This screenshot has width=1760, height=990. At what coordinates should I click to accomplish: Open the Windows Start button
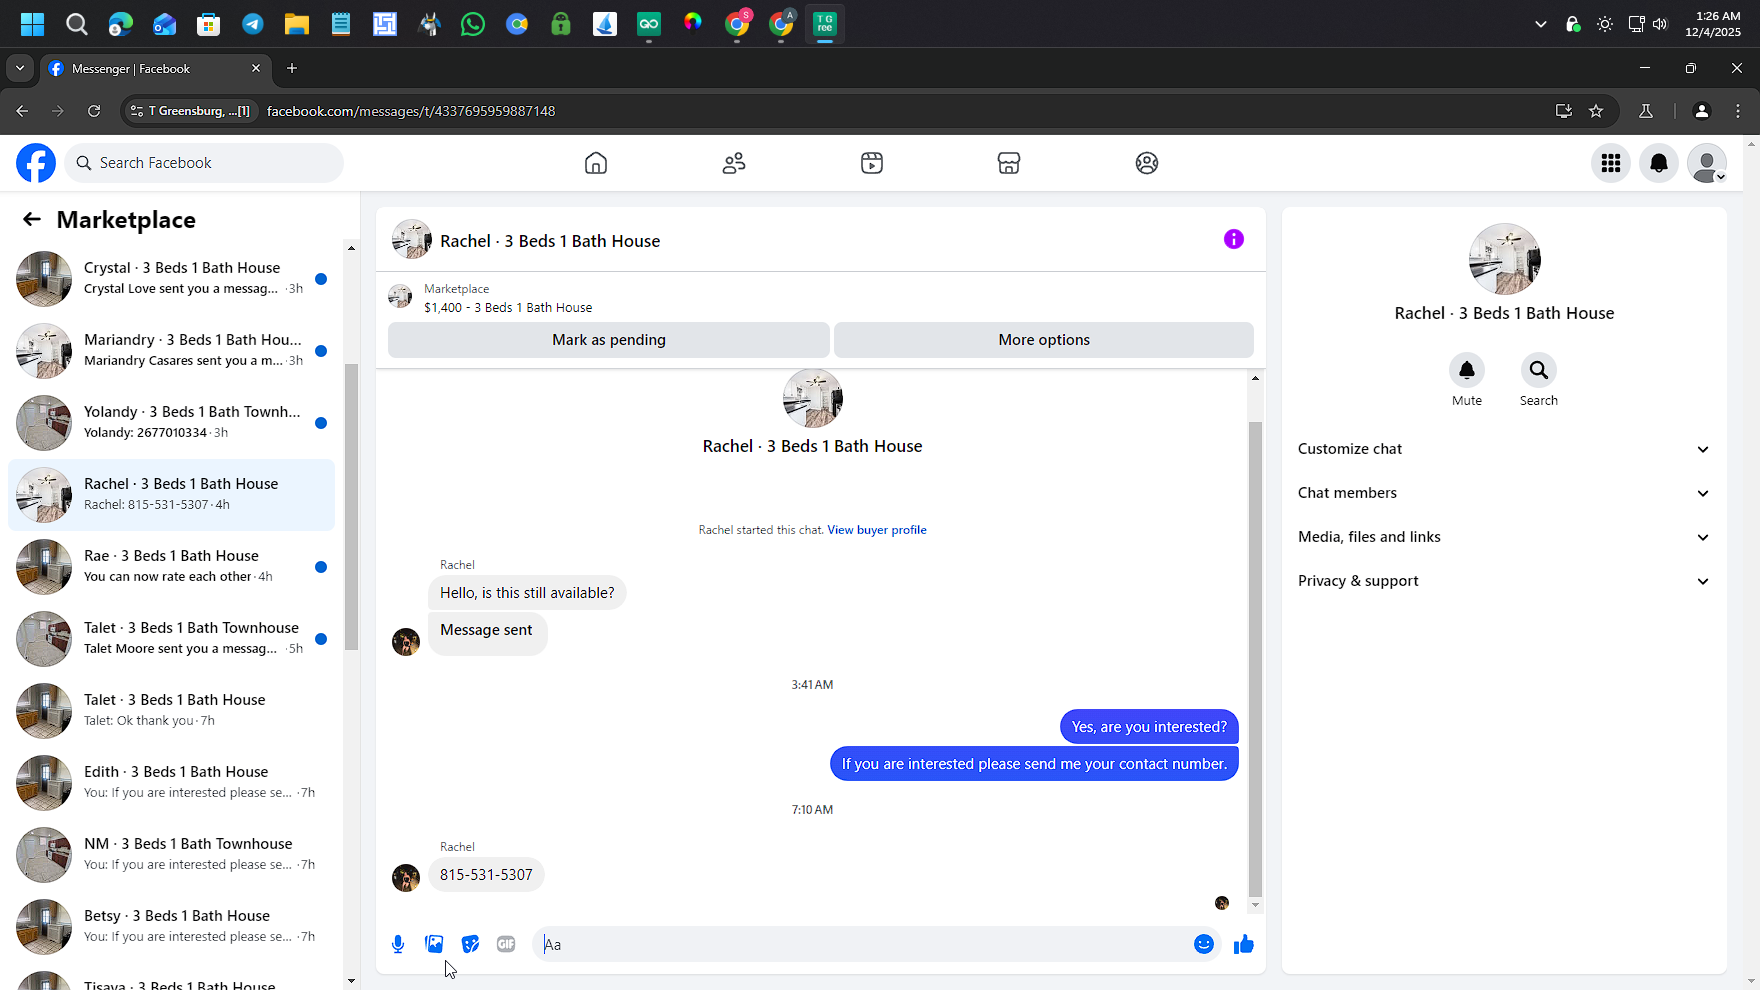tap(33, 24)
